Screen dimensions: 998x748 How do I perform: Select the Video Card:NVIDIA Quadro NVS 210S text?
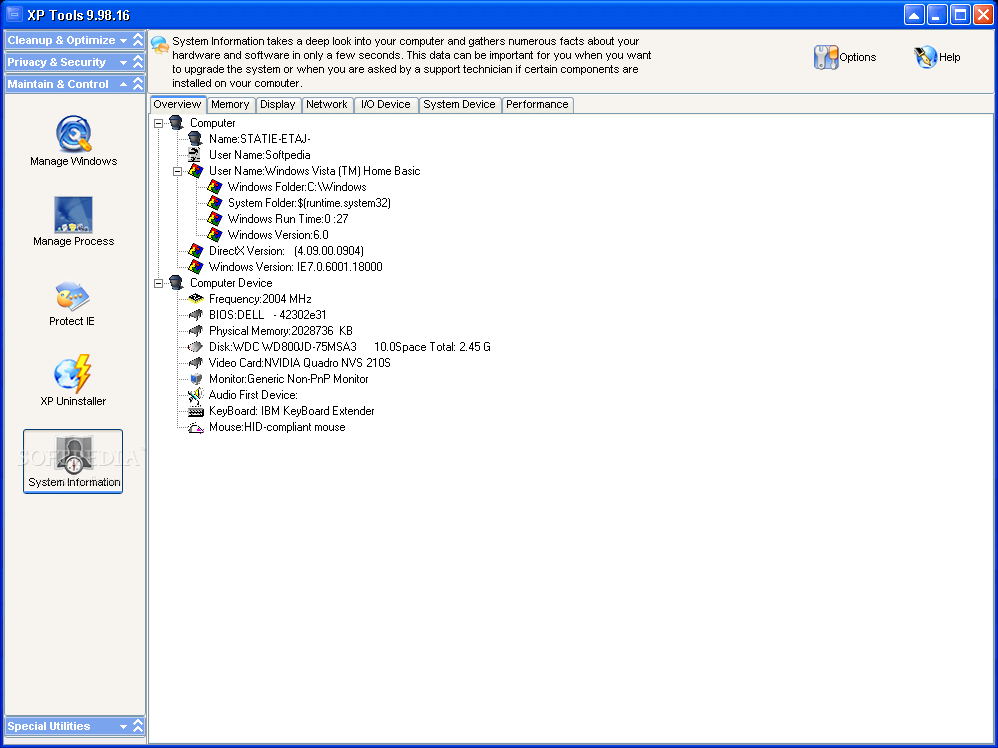(x=300, y=363)
